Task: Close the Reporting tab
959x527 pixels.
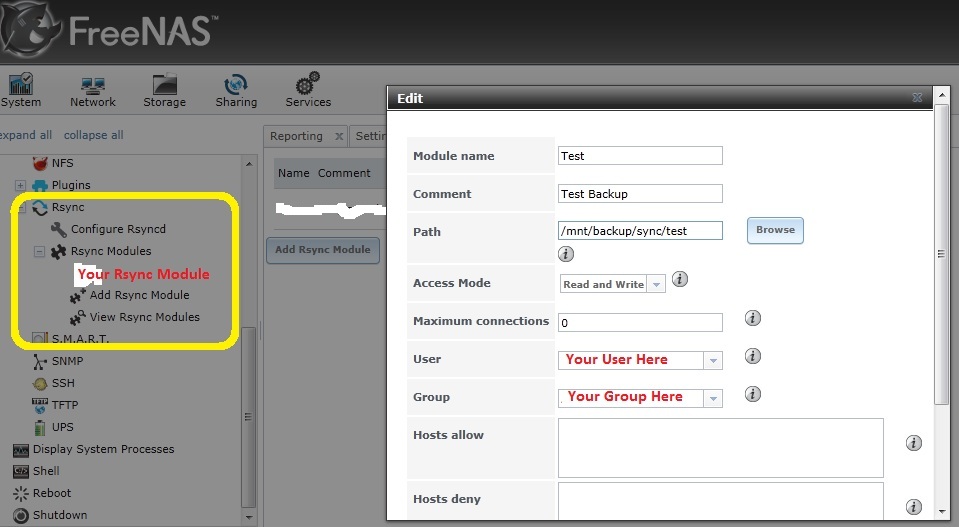Action: (x=339, y=136)
